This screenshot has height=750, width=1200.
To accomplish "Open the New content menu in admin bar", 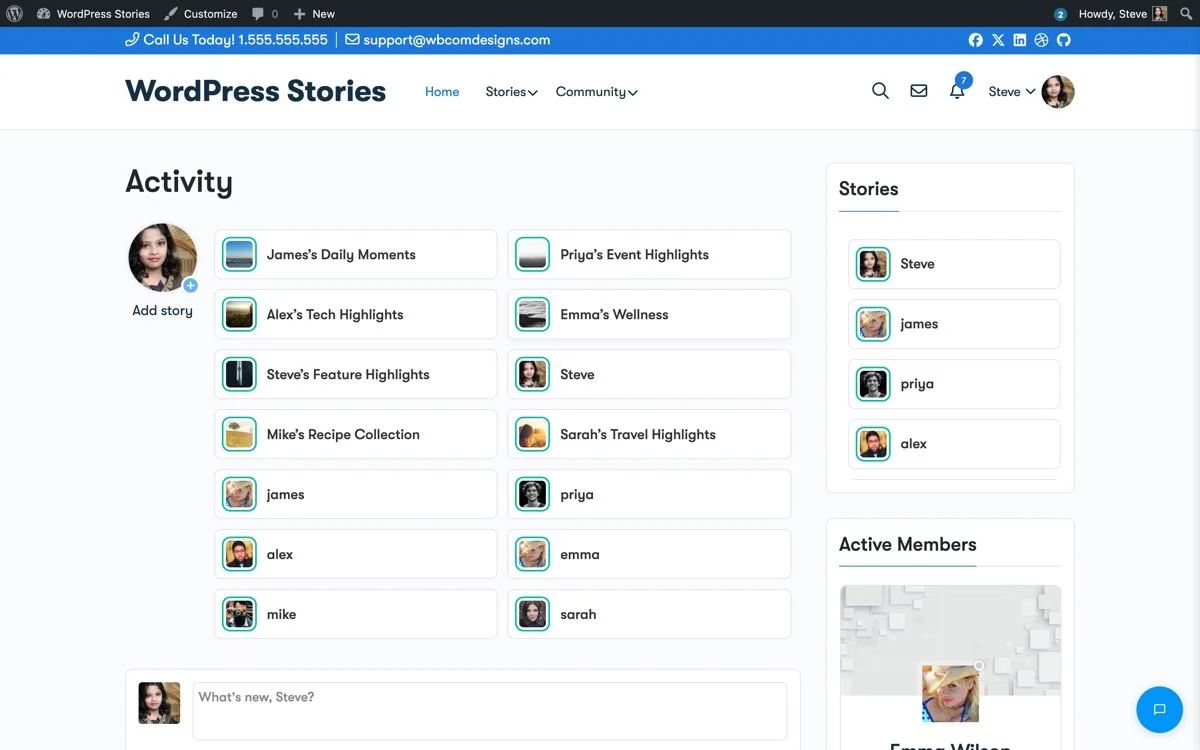I will coord(314,14).
